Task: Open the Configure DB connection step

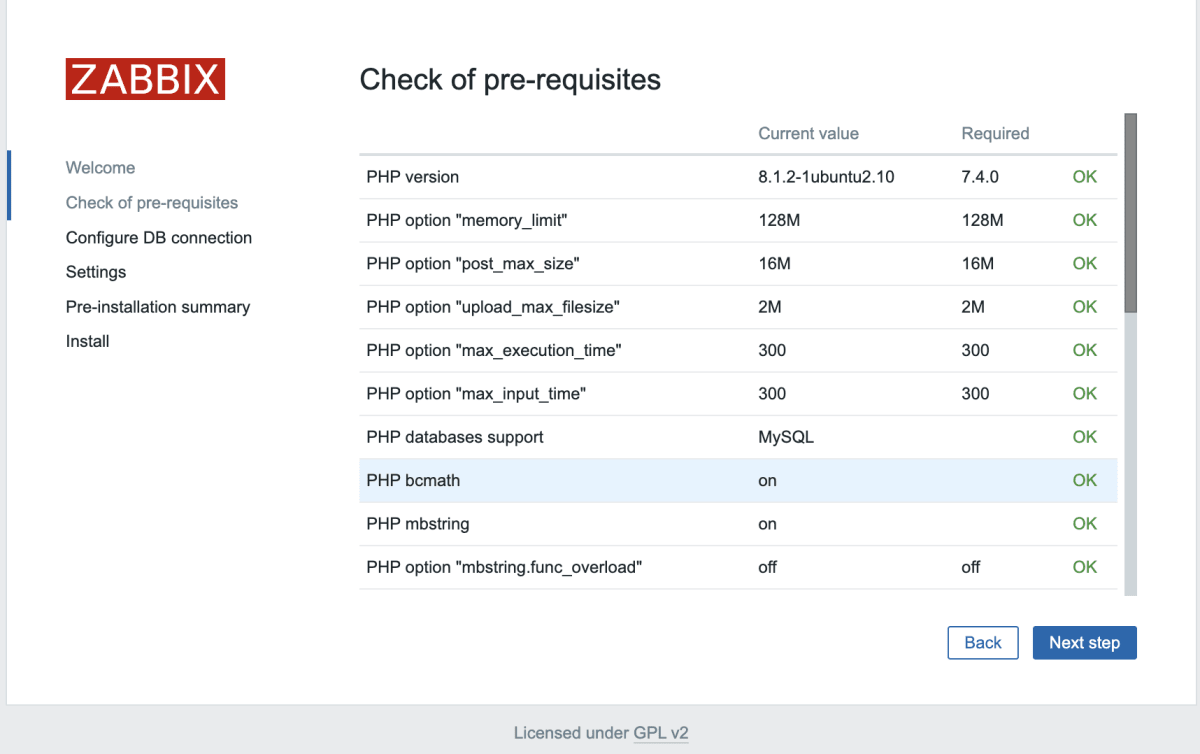Action: 158,237
